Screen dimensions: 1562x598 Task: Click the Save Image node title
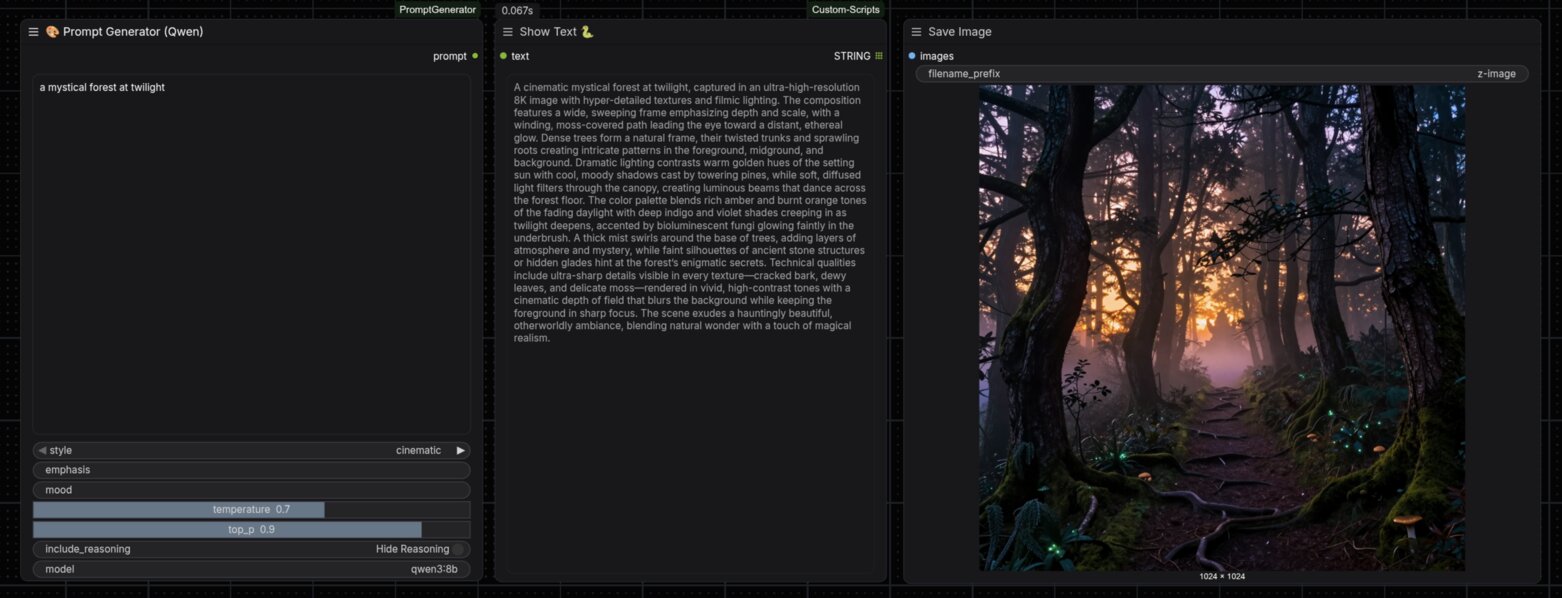(960, 32)
